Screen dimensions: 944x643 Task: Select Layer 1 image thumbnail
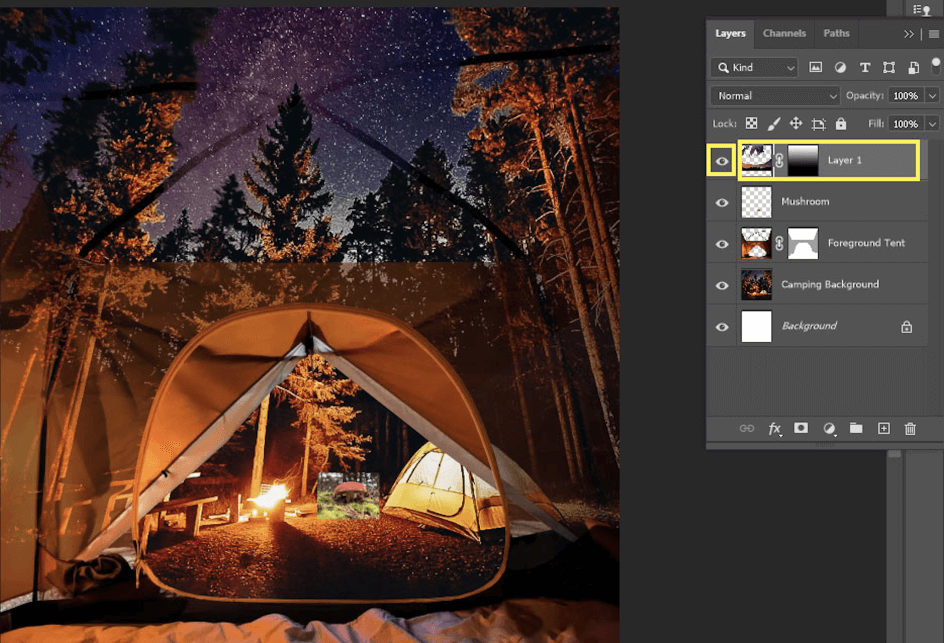point(756,160)
